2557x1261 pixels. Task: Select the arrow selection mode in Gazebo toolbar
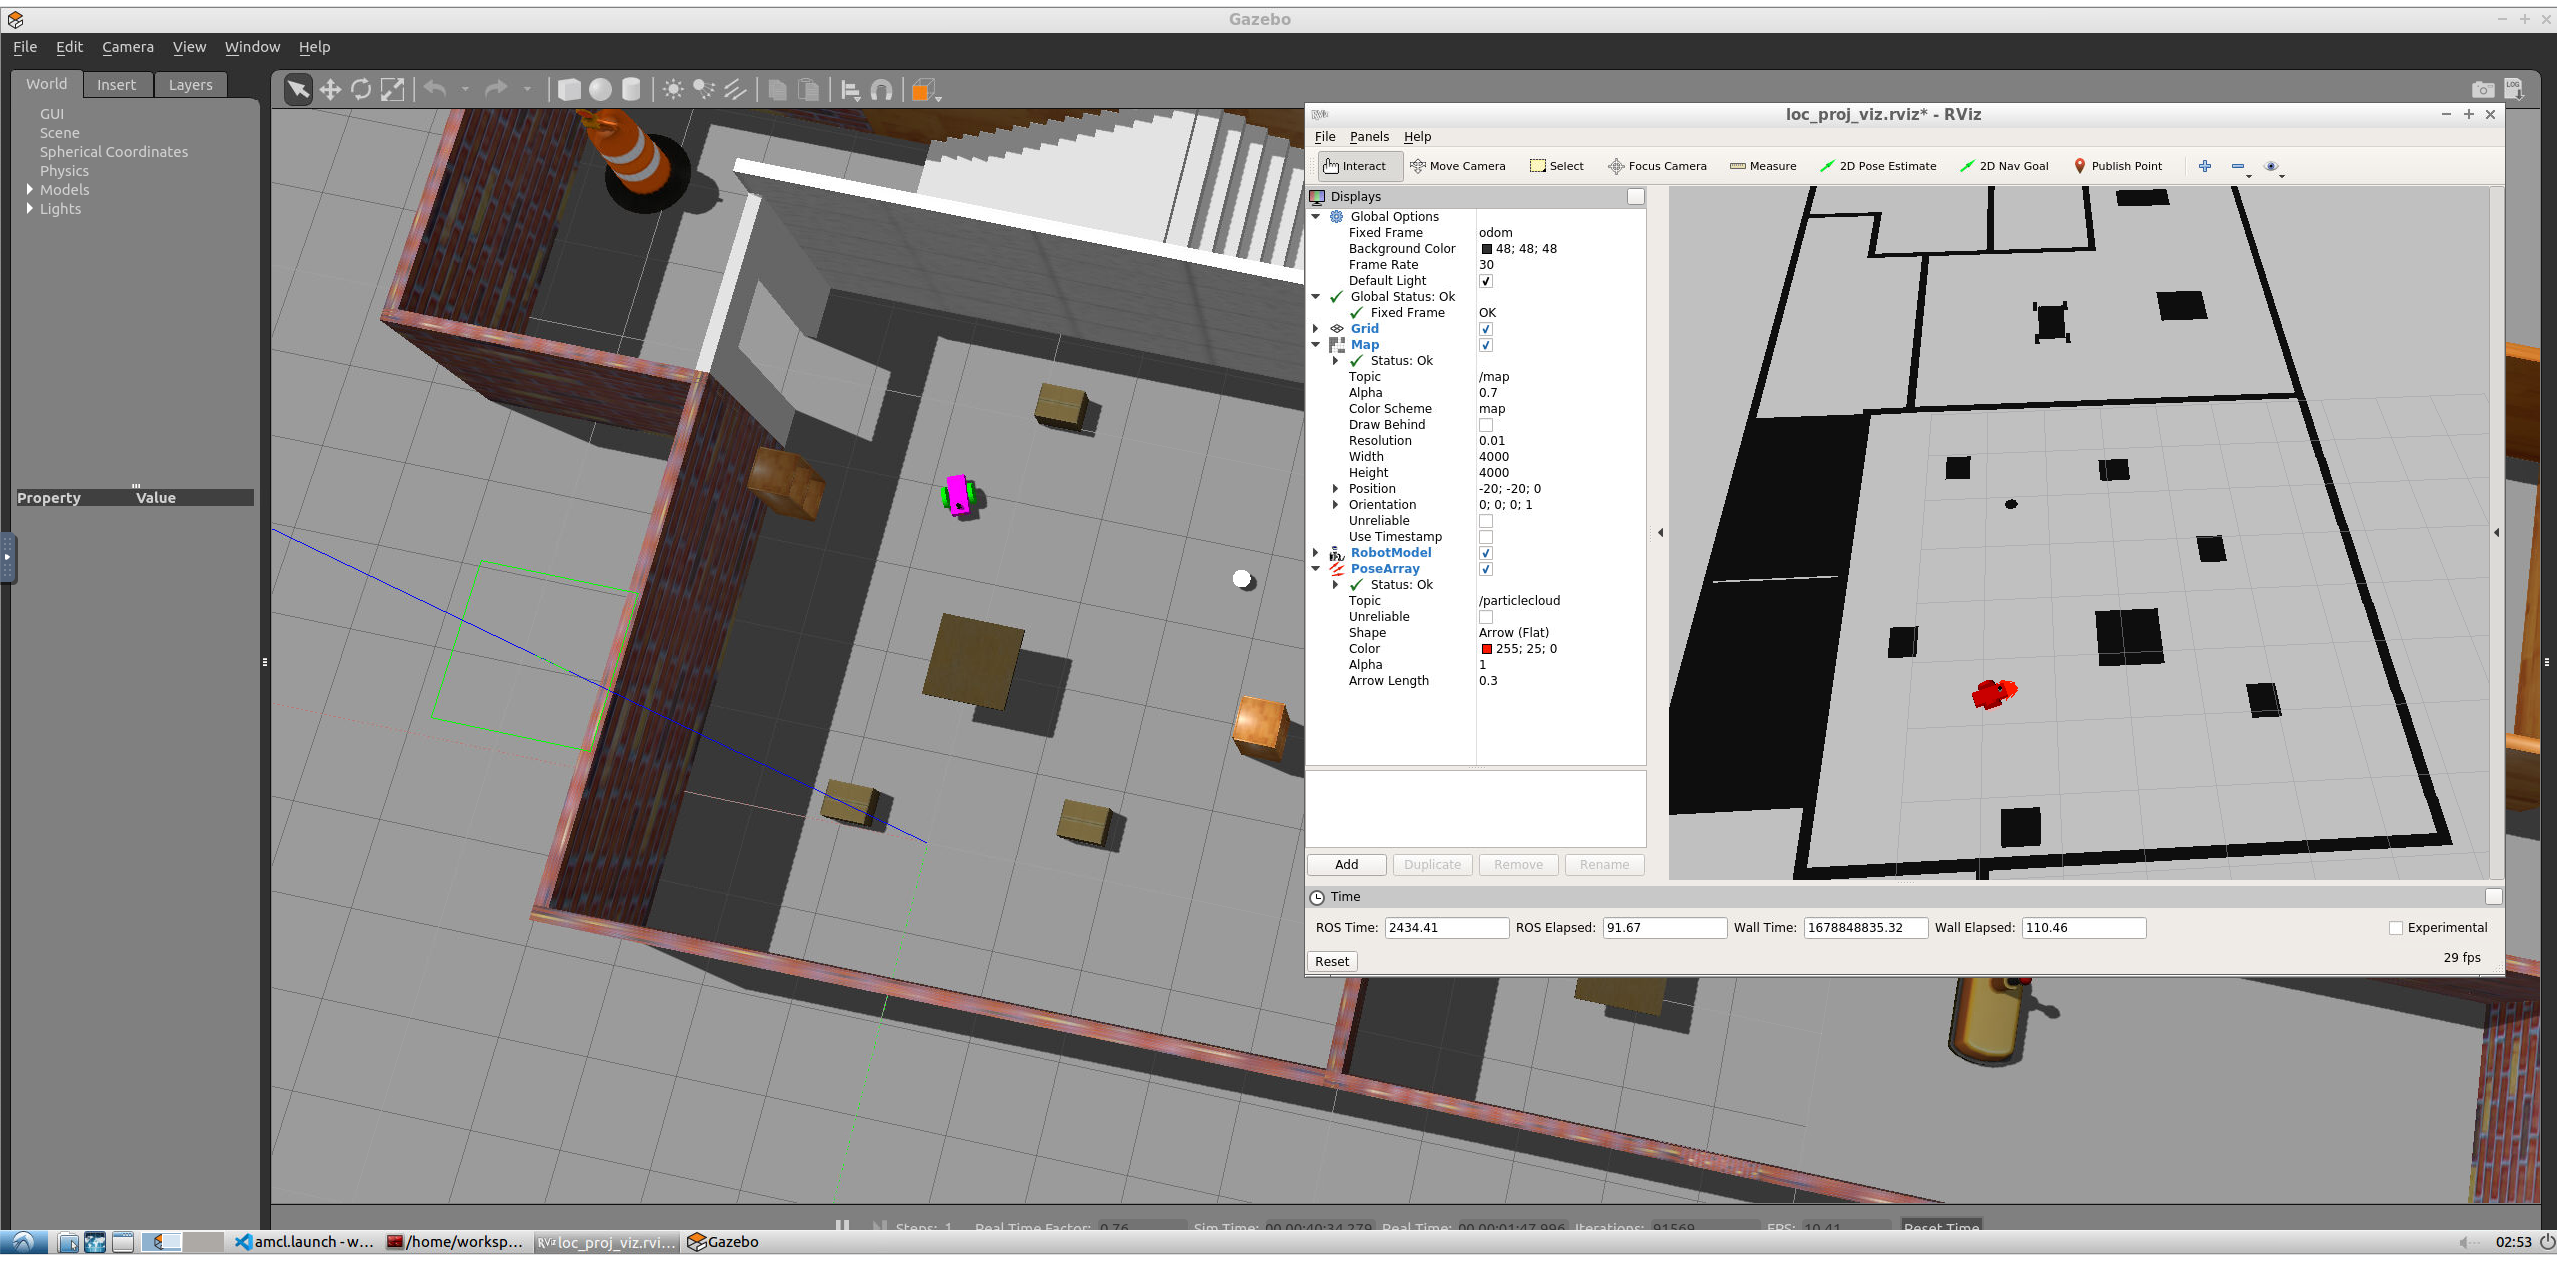(298, 90)
